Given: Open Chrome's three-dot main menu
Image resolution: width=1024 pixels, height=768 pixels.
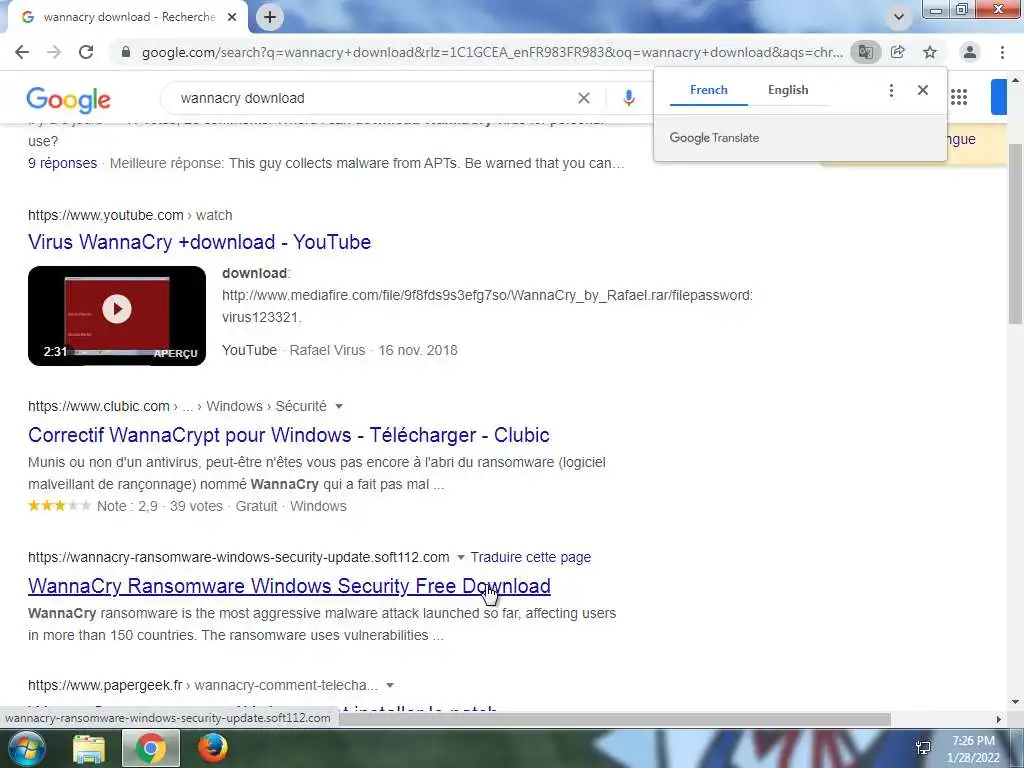Looking at the screenshot, I should [x=1002, y=52].
